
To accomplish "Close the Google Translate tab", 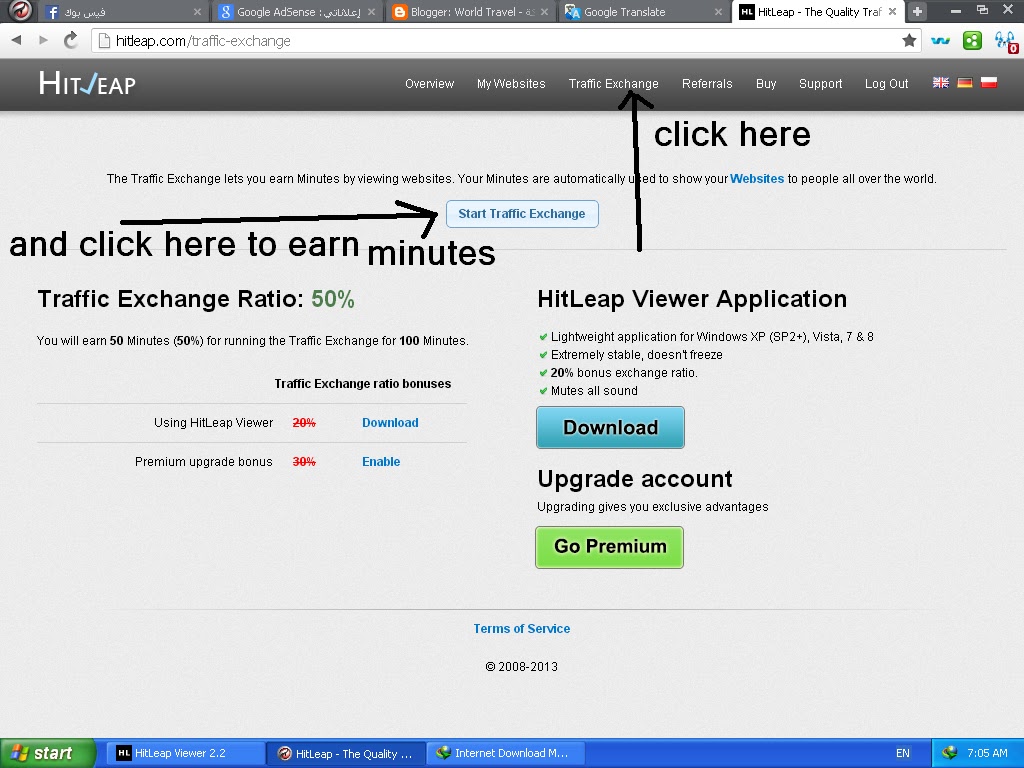I will point(718,12).
